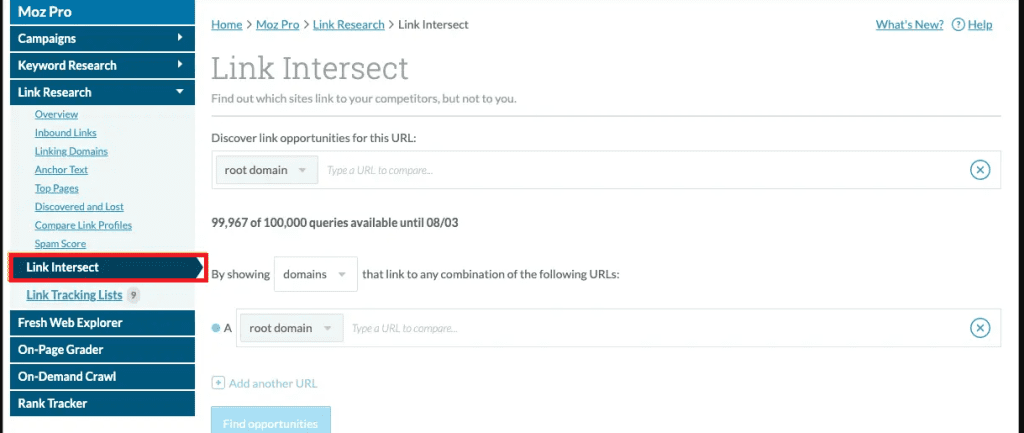Image resolution: width=1024 pixels, height=433 pixels.
Task: Focus the URL A compare input field
Action: pos(656,328)
